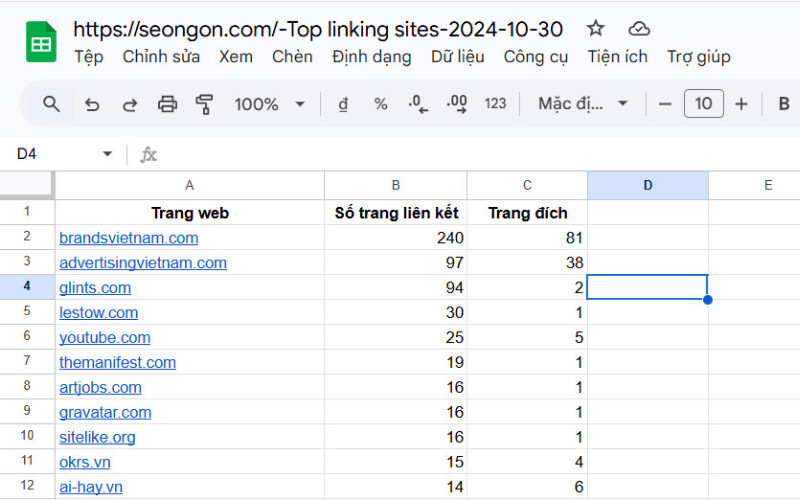800x500 pixels.
Task: Select column D header
Action: [648, 185]
